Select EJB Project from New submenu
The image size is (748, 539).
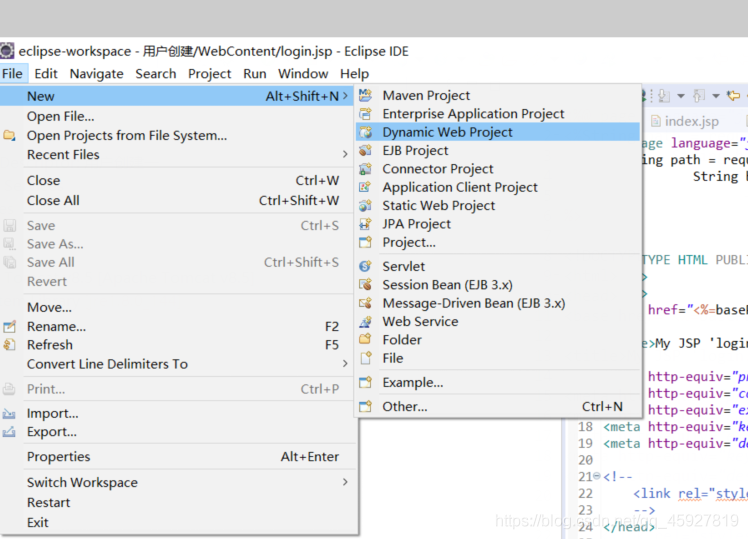(x=415, y=150)
